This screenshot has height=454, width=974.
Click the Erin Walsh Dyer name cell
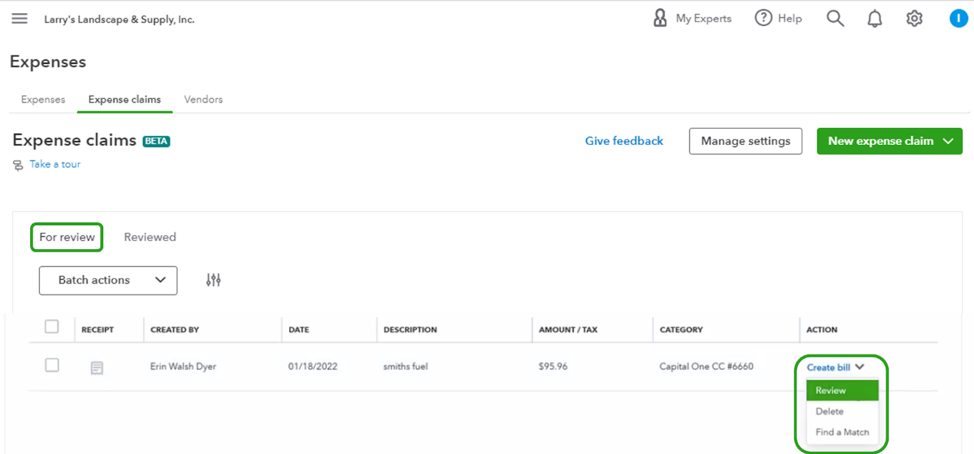[183, 366]
